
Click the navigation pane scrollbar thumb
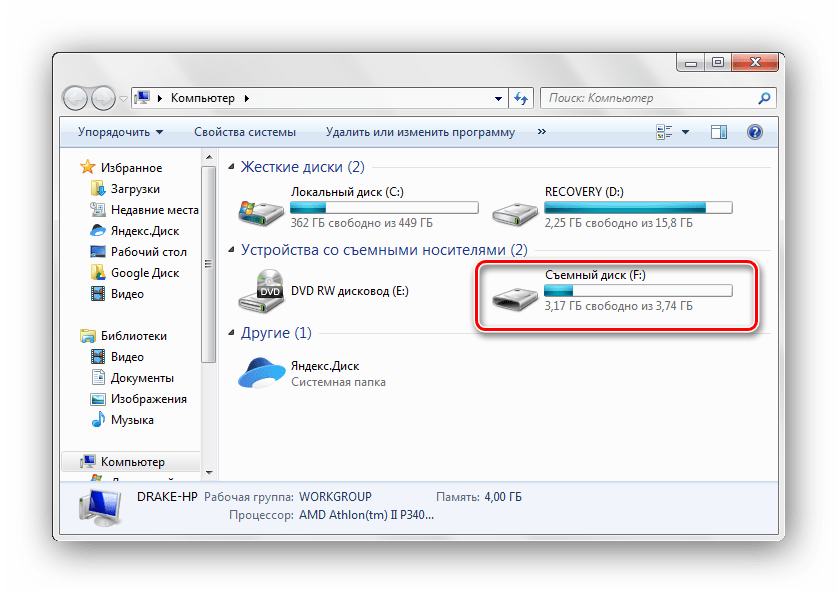[209, 264]
